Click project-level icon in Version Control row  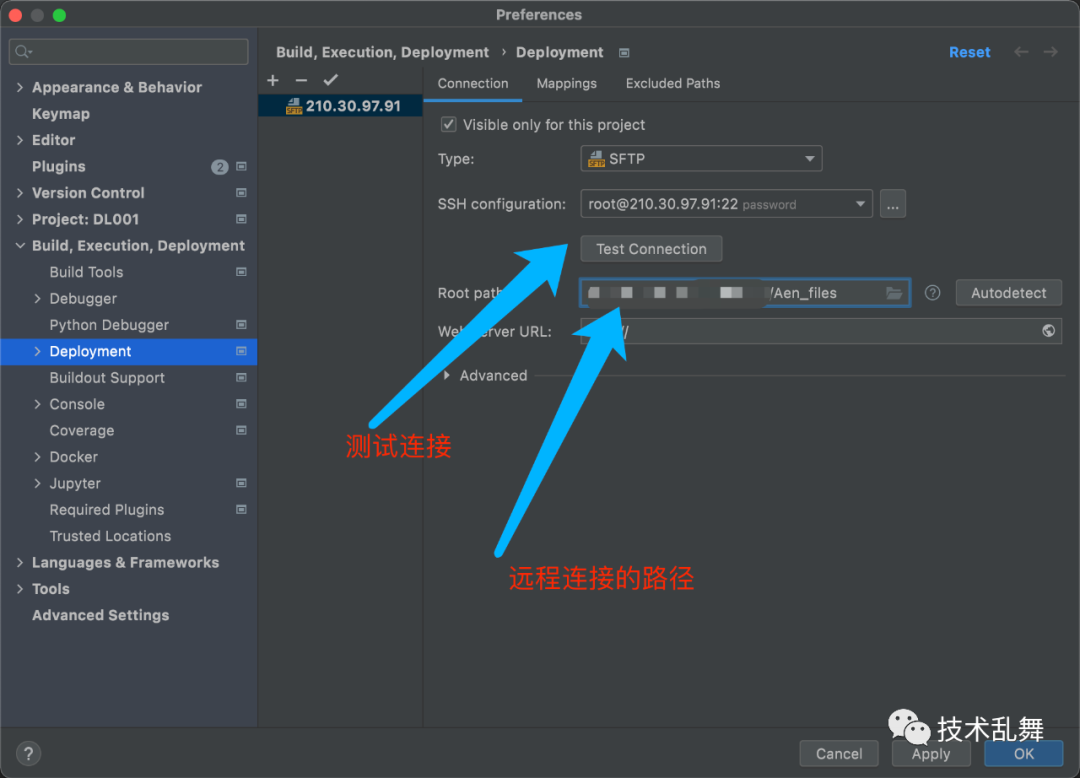point(241,193)
